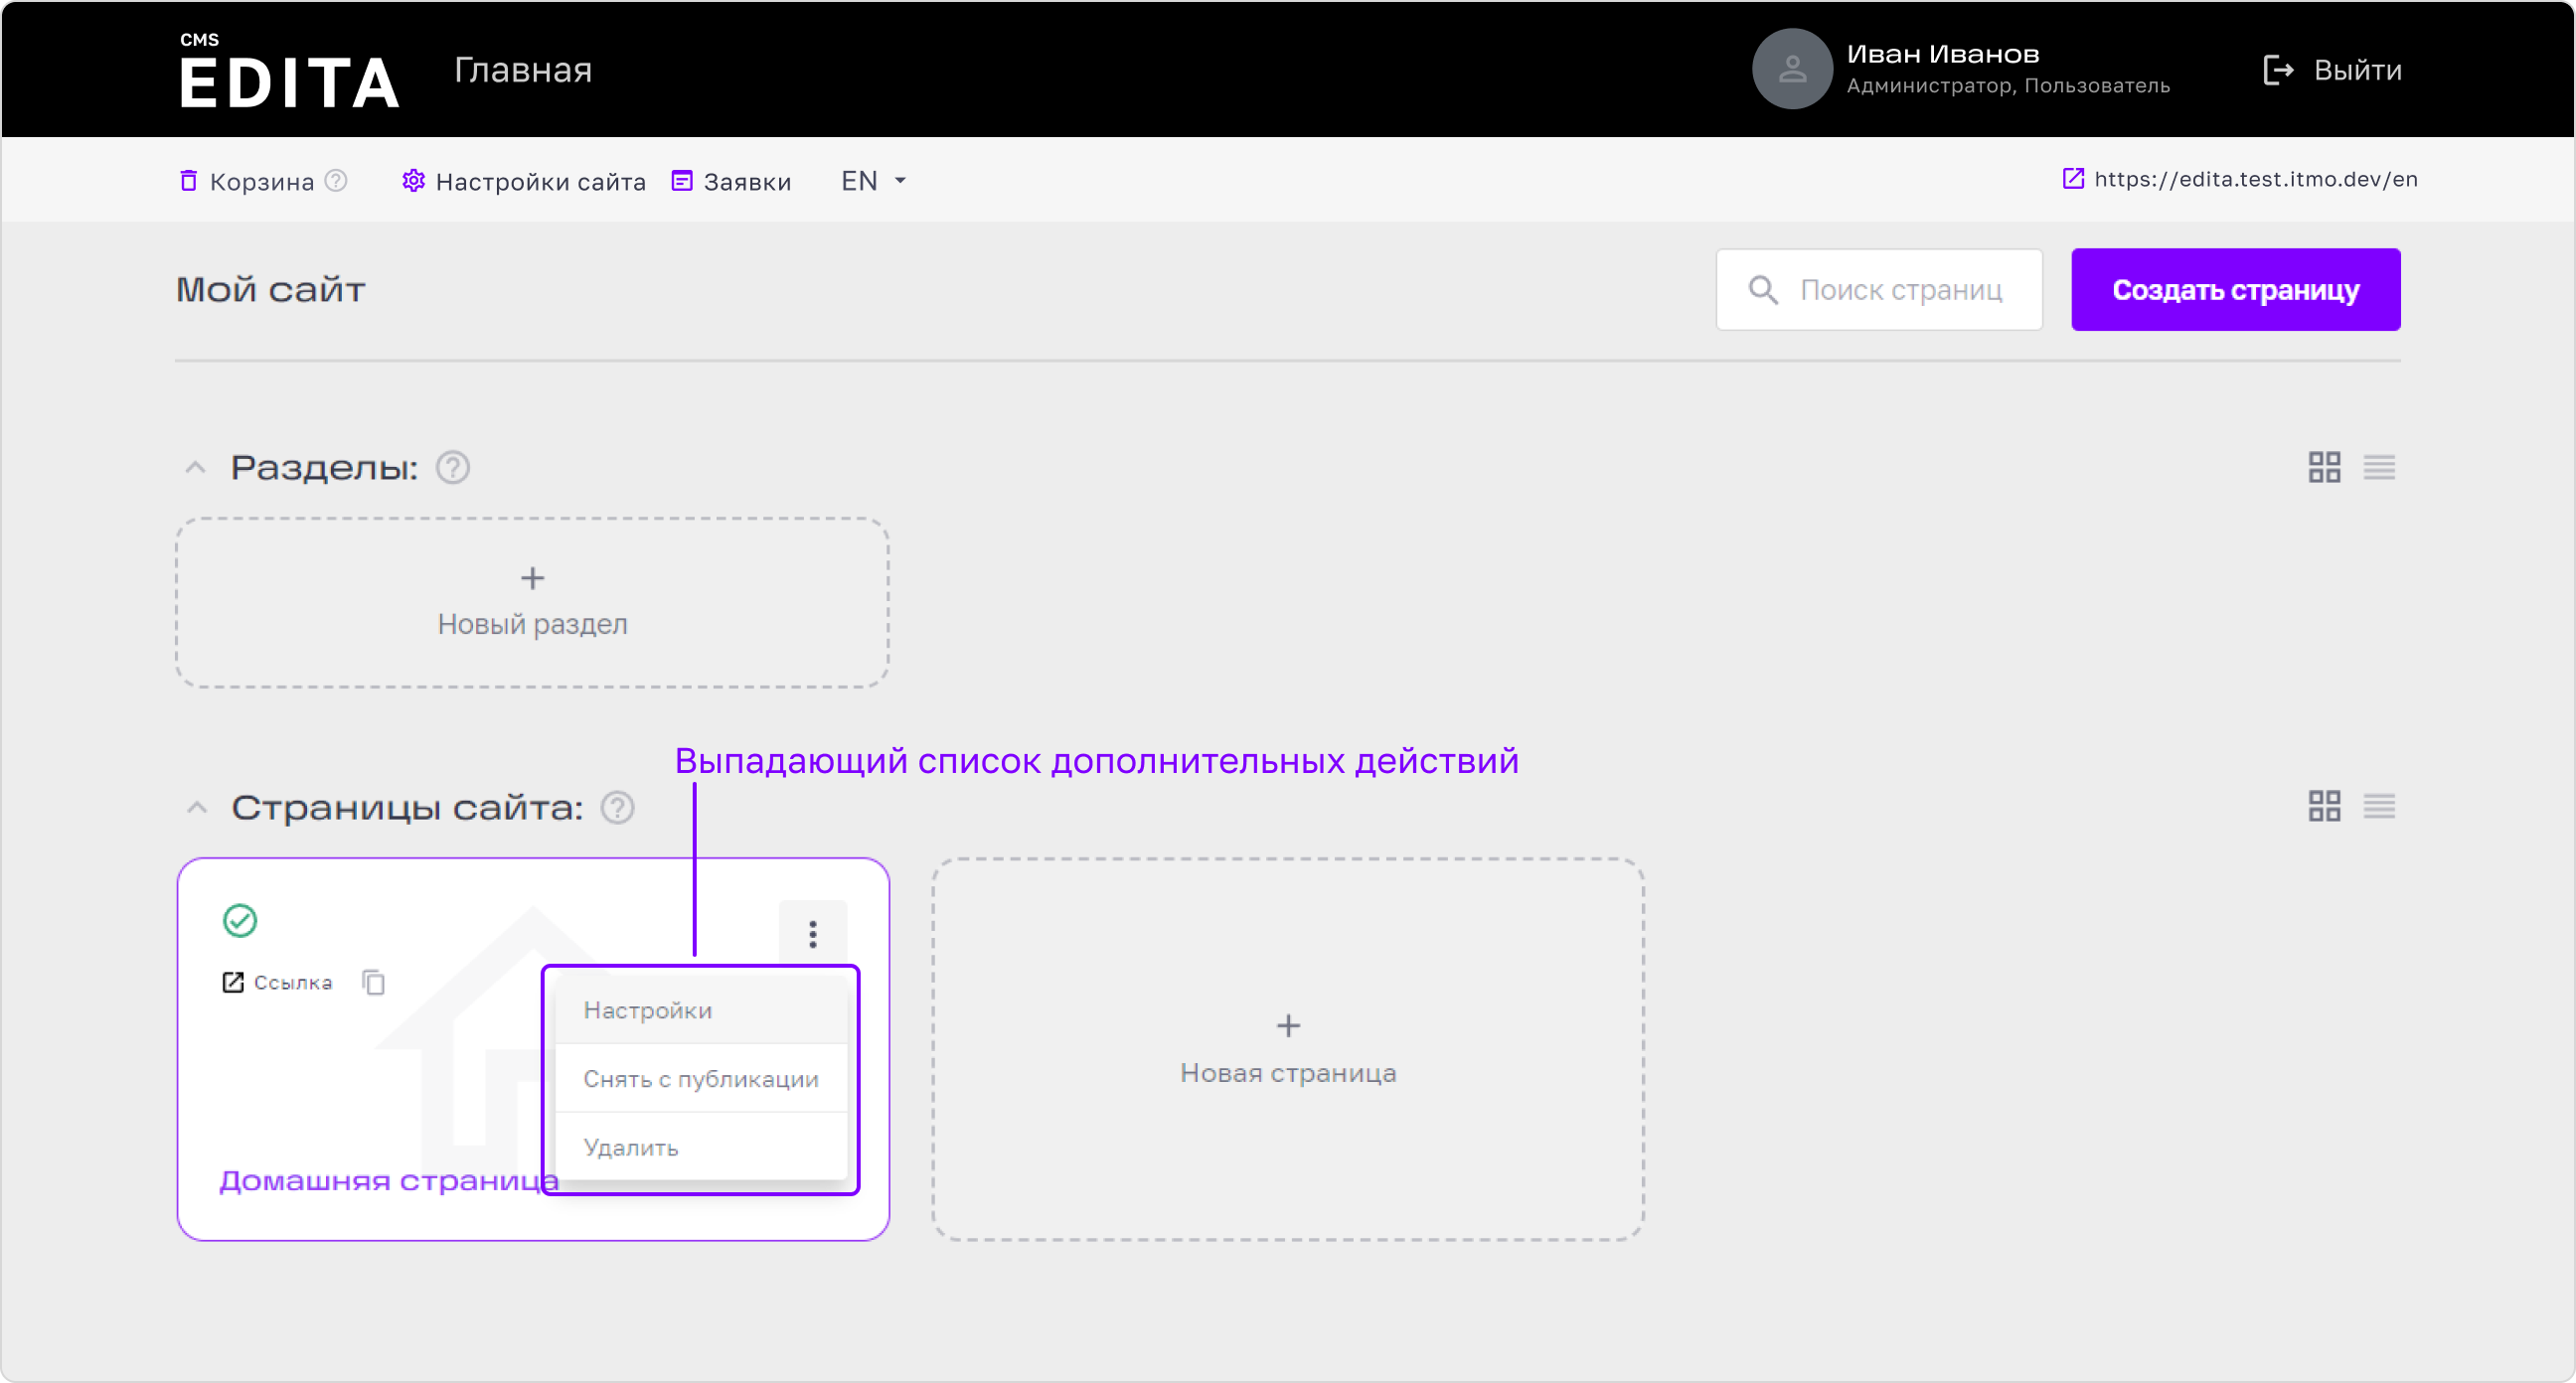Screen dimensions: 2576x1383
Task: Collapse the Разделы section chevron
Action: pos(196,468)
